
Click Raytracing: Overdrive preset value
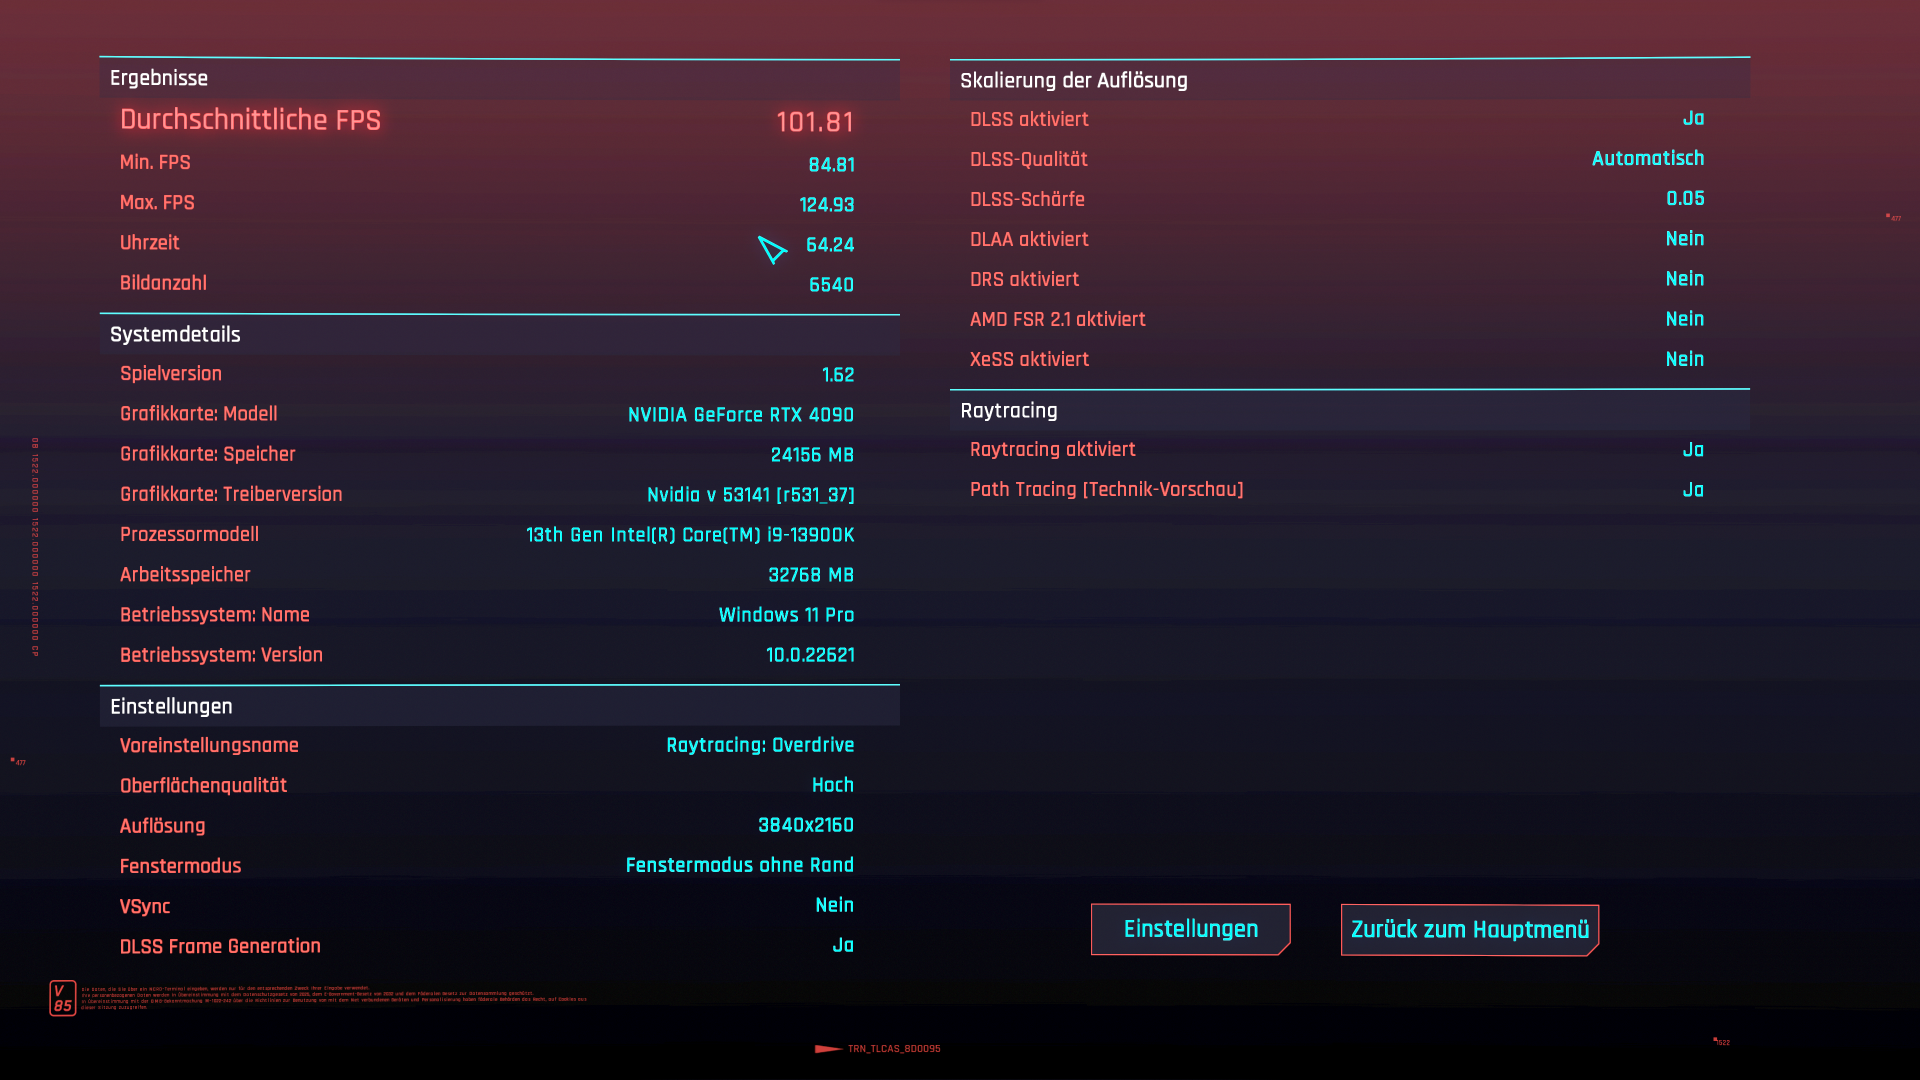pyautogui.click(x=759, y=745)
